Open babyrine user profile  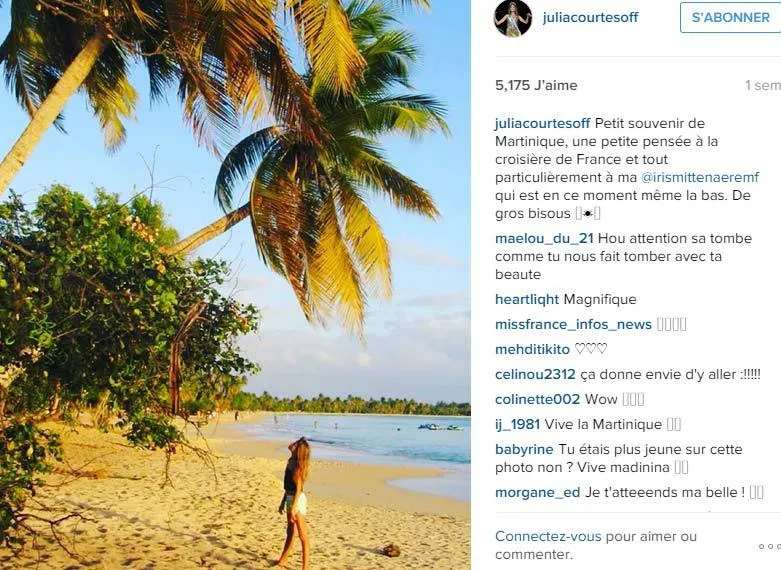(x=524, y=449)
